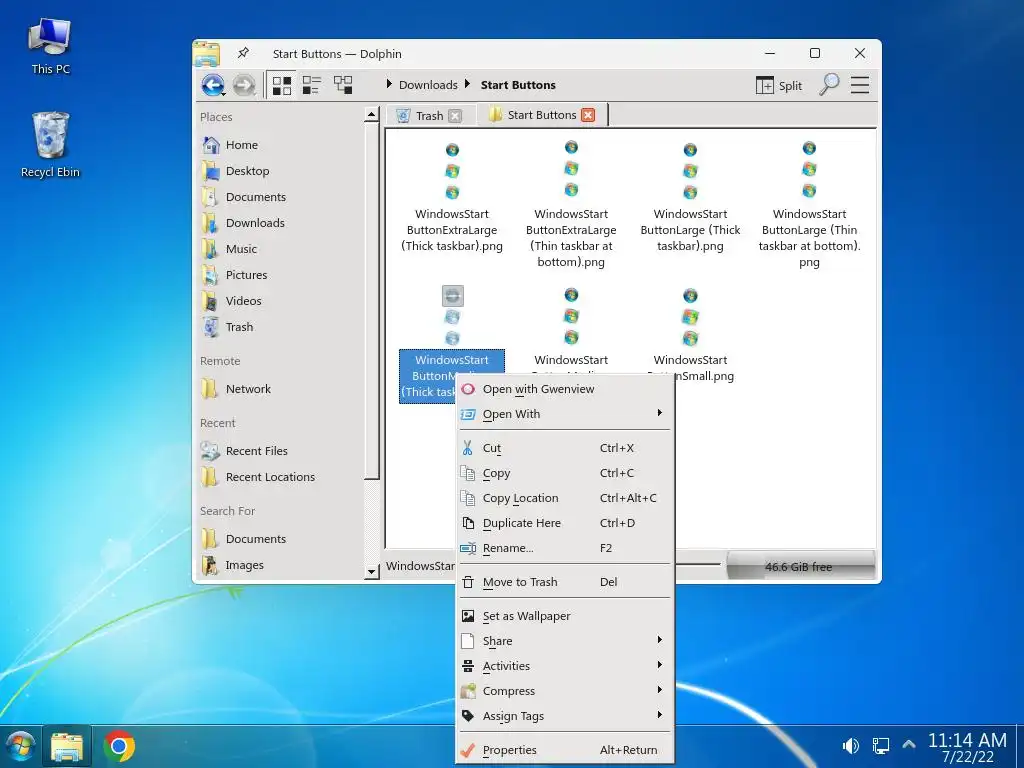Select WindowsStartButtonLarge (Thin taskbar at bottom).png

pyautogui.click(x=809, y=204)
